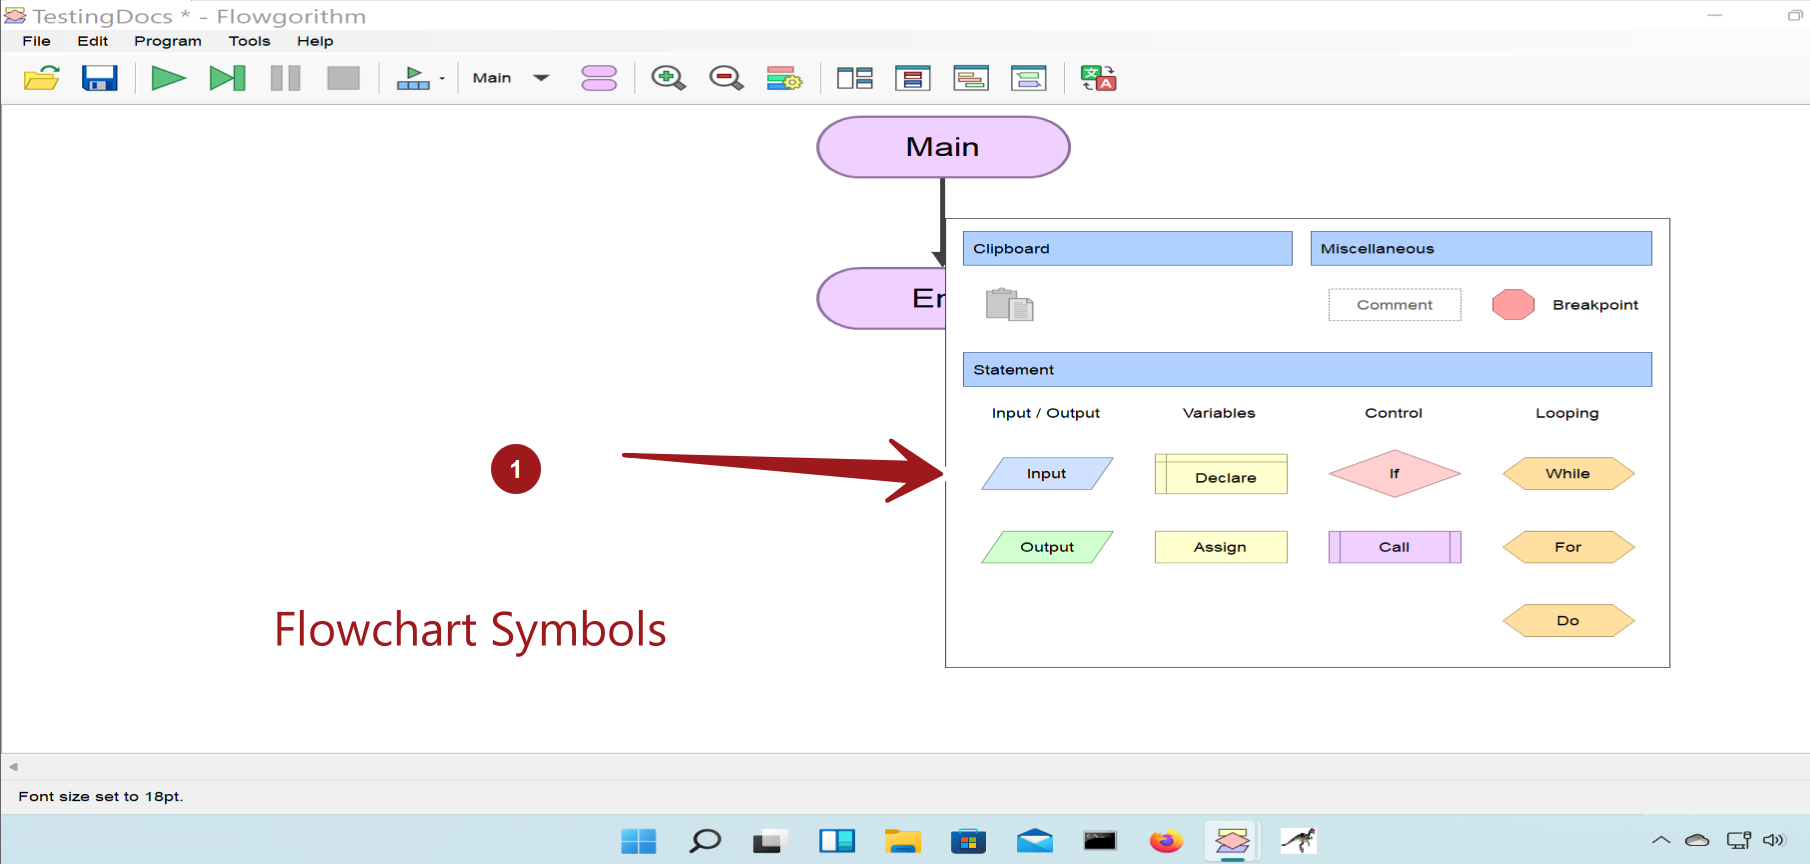Click the green Run play icon

click(168, 78)
